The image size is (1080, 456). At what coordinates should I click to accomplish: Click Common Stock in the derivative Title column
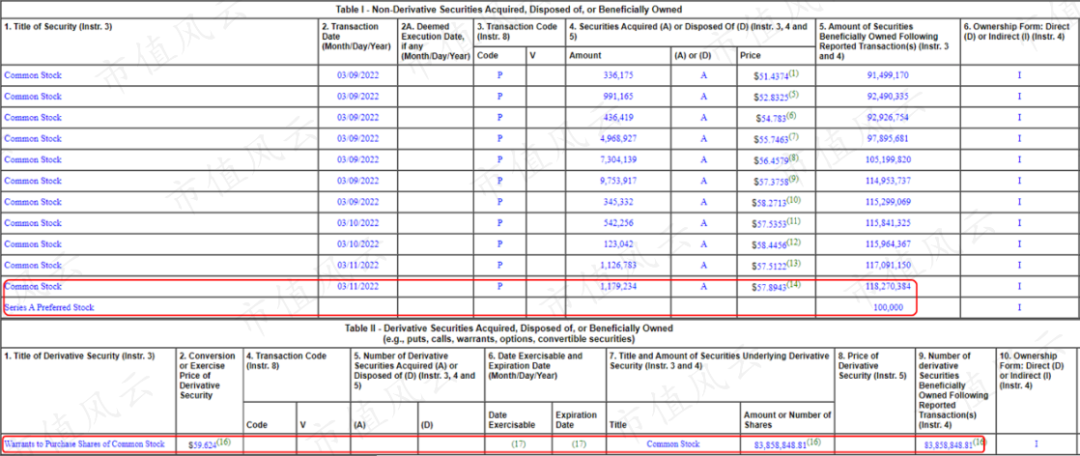(x=674, y=444)
